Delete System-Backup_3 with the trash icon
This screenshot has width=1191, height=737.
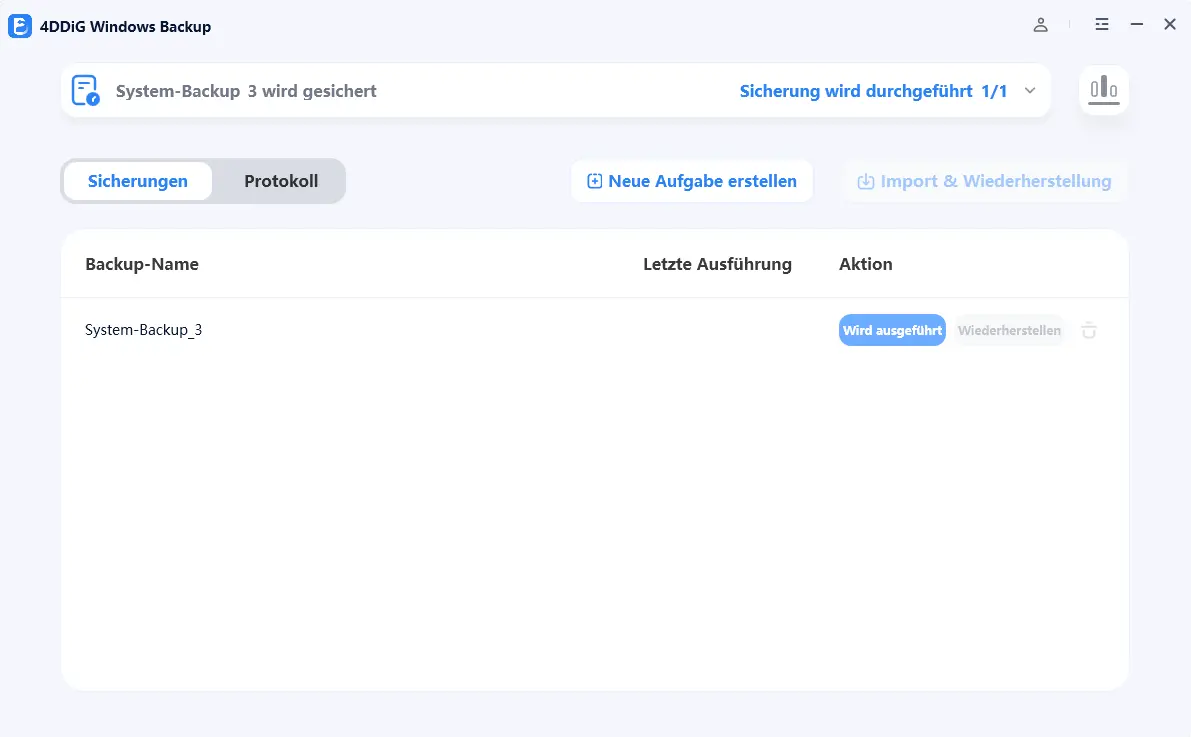[1089, 330]
